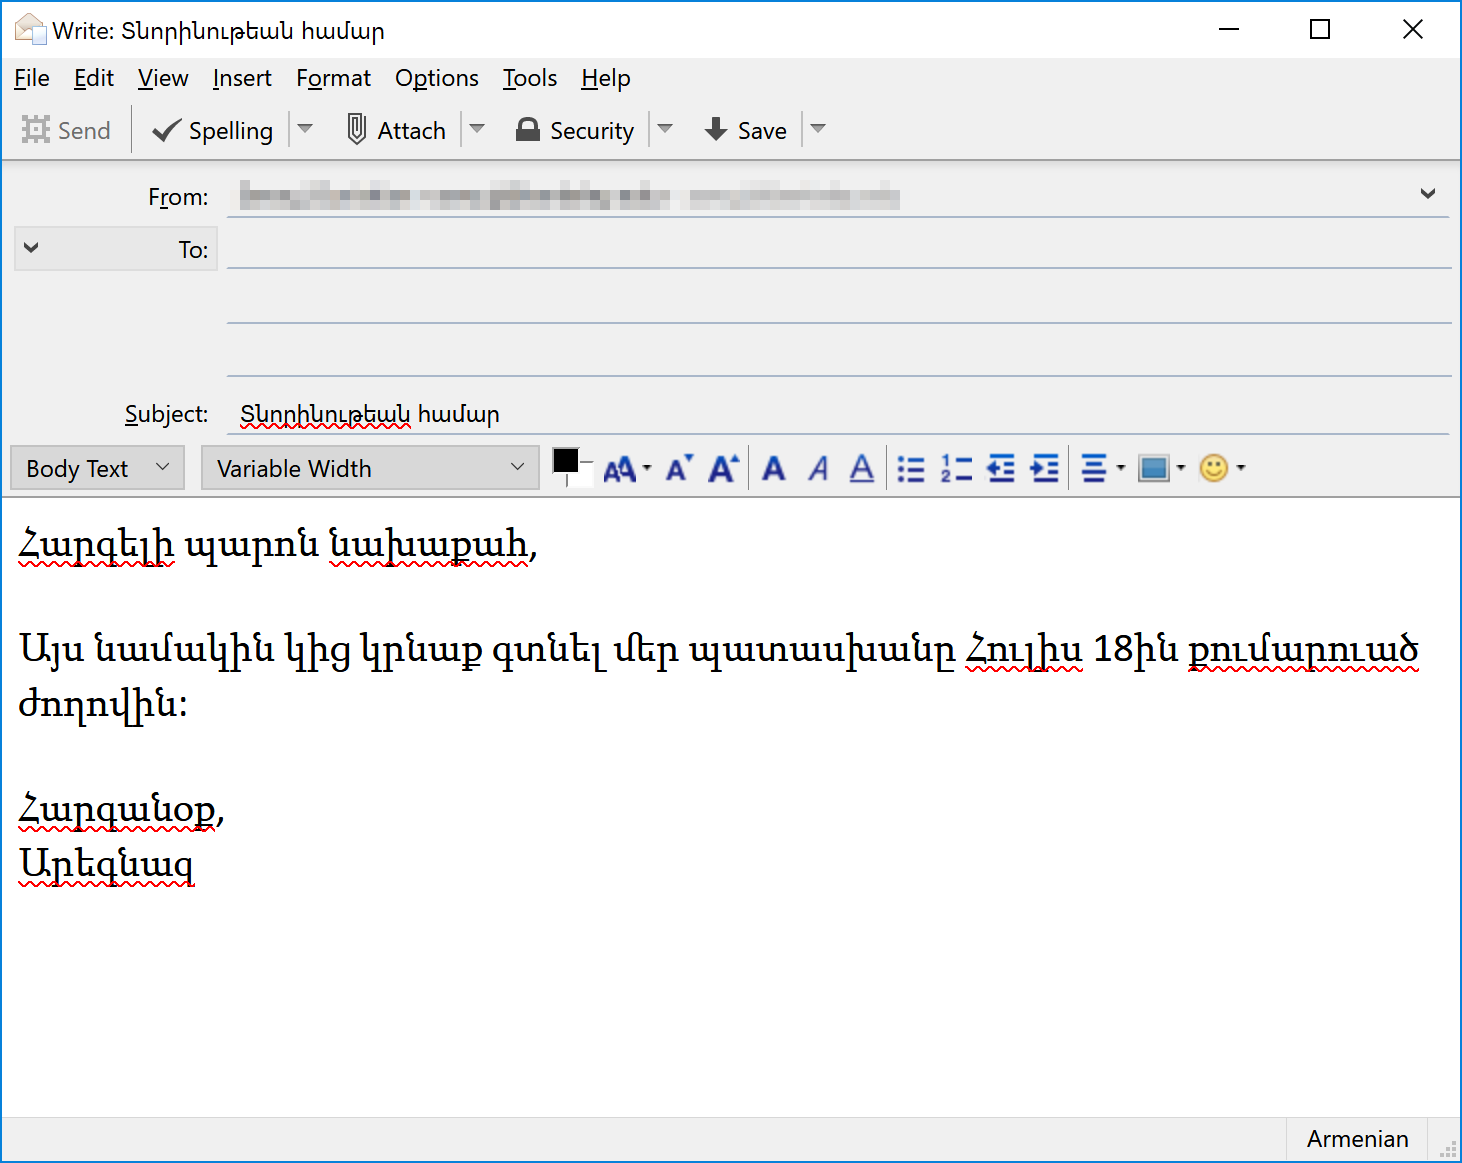Expand the Attach dropdown arrow

(x=477, y=129)
